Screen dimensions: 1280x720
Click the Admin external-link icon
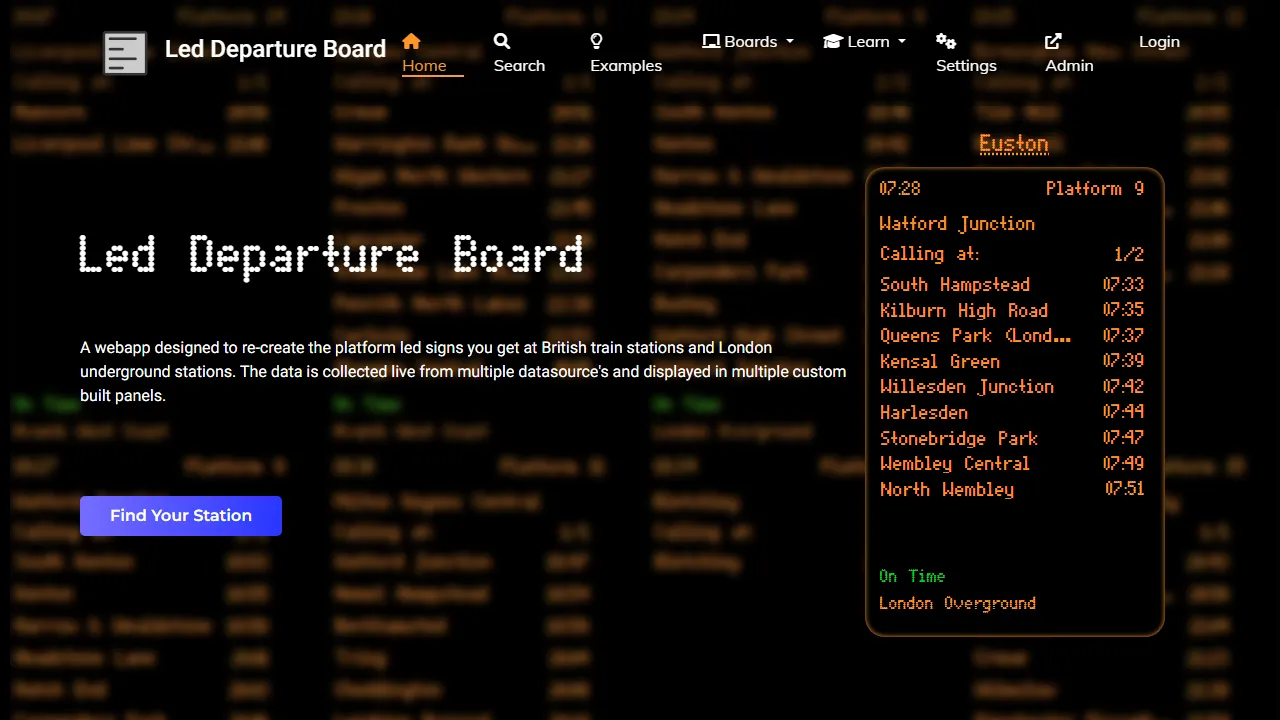(1053, 41)
